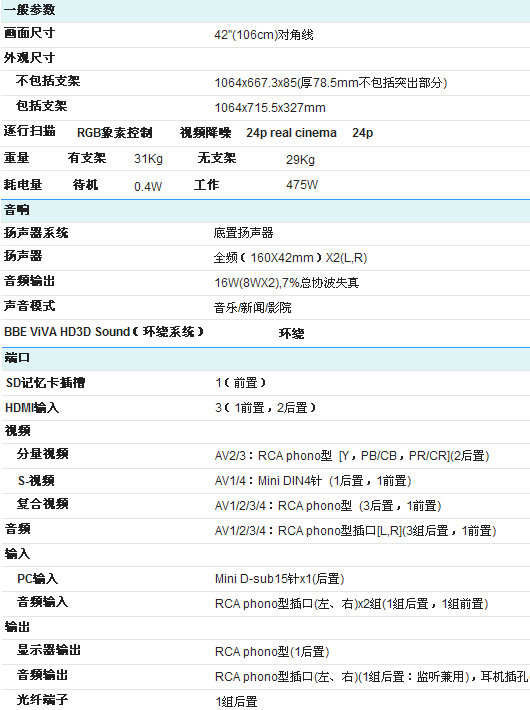Click the 475W power consumption value

click(x=302, y=185)
